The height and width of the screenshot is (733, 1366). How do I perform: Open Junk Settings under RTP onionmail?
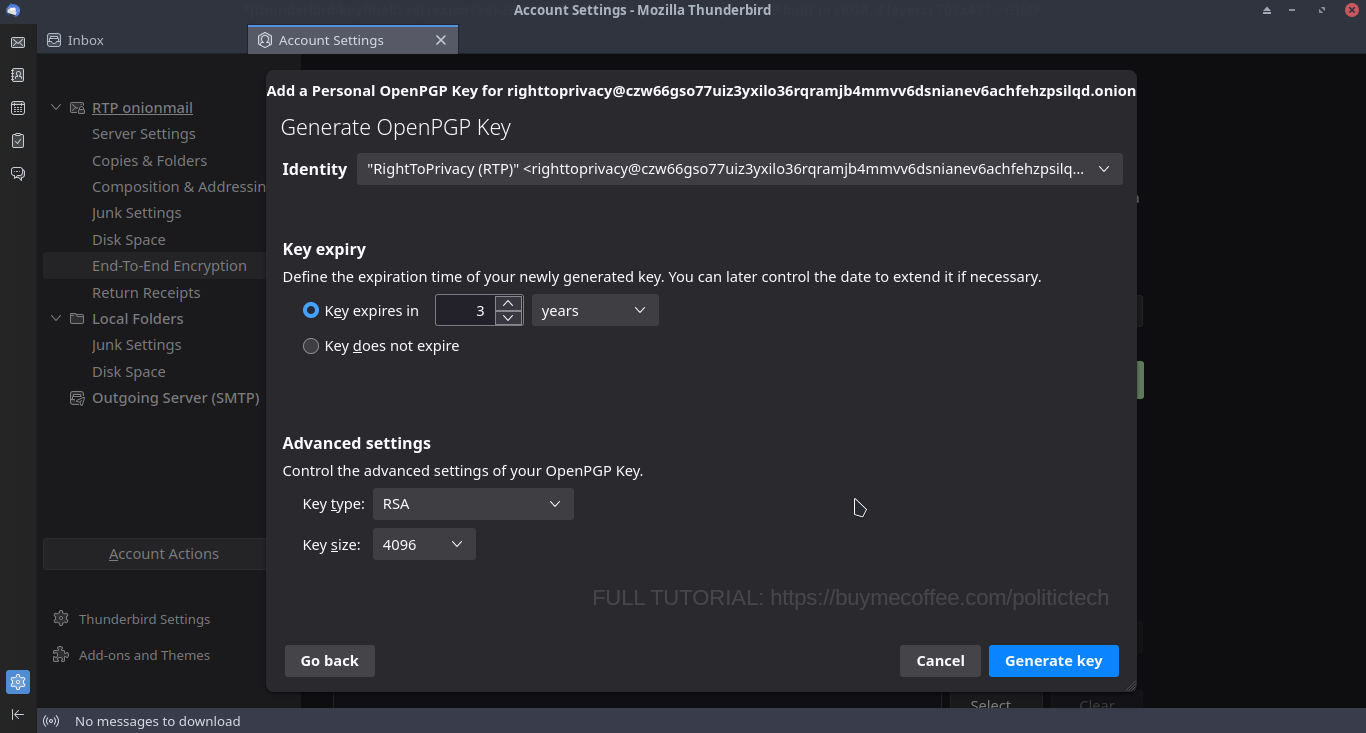(x=137, y=213)
